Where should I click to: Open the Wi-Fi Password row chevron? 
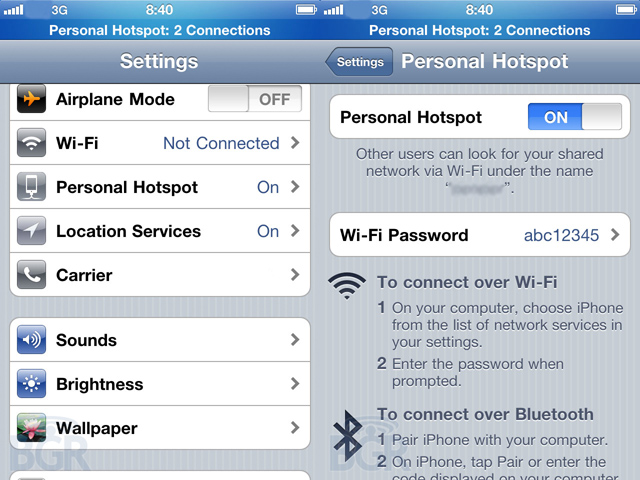click(x=615, y=235)
